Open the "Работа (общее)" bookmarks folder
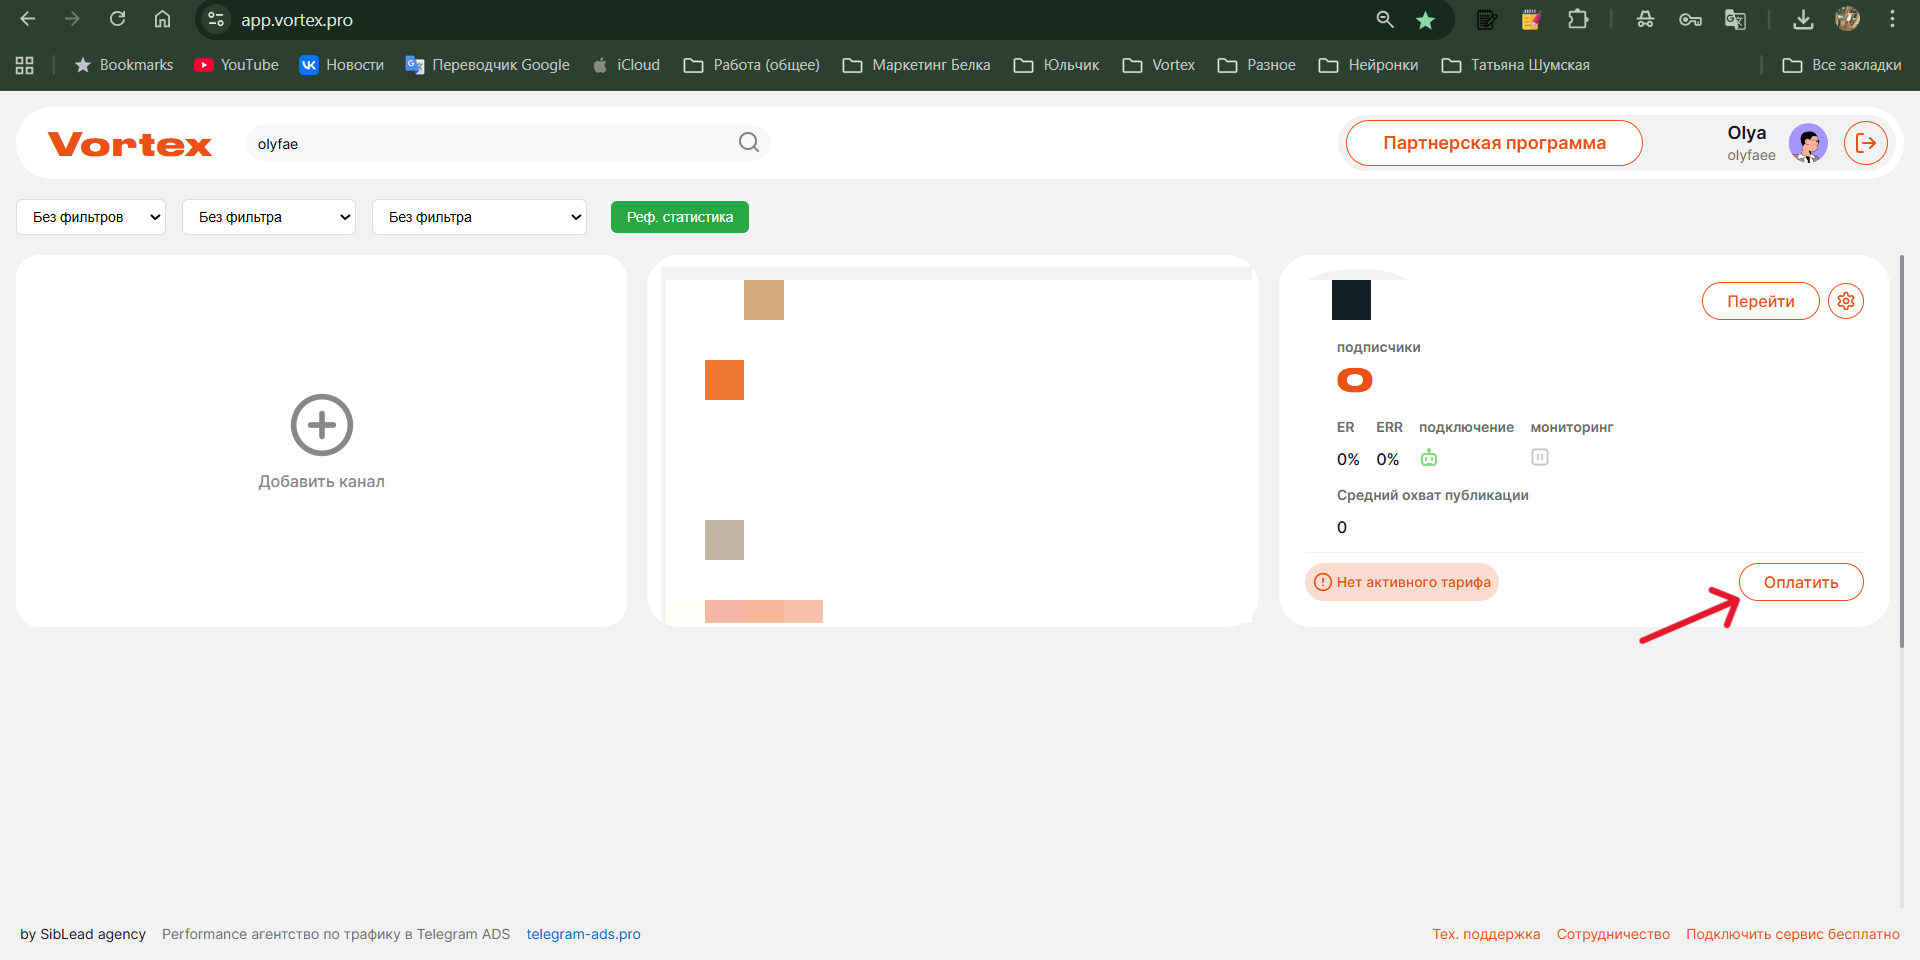Screen dimensions: 1920x960 pyautogui.click(x=751, y=65)
